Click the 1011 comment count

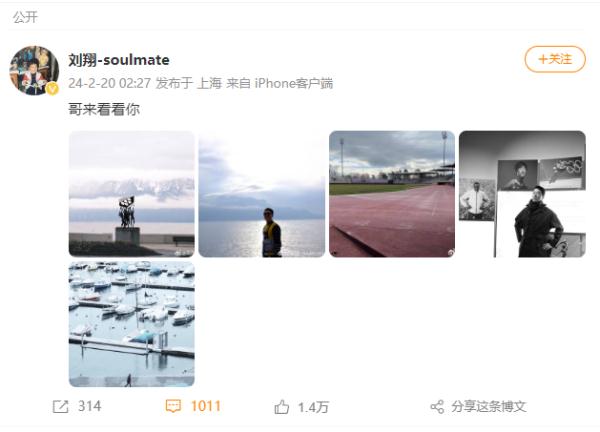[x=206, y=406]
